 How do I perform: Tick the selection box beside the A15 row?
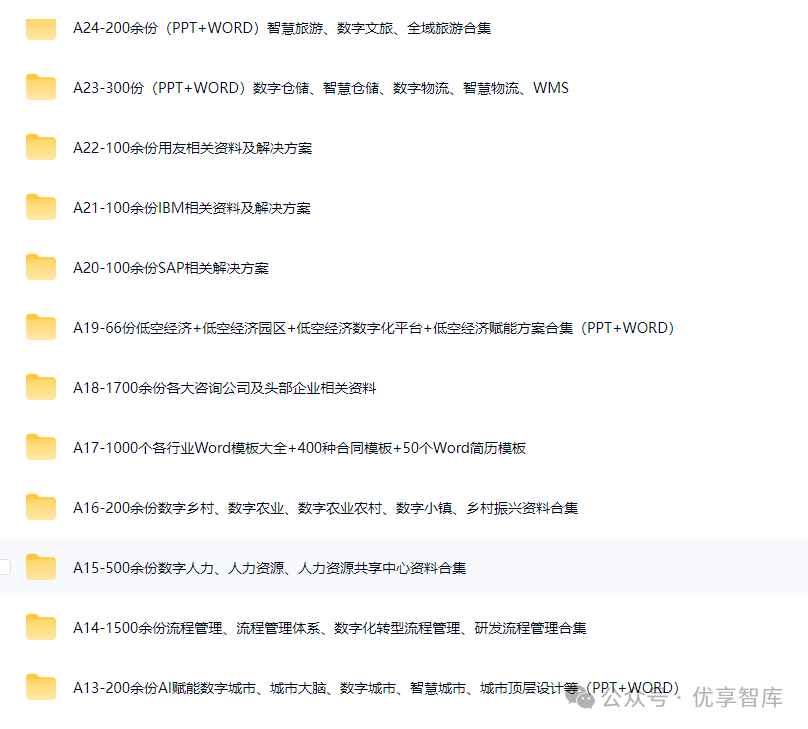[4, 567]
